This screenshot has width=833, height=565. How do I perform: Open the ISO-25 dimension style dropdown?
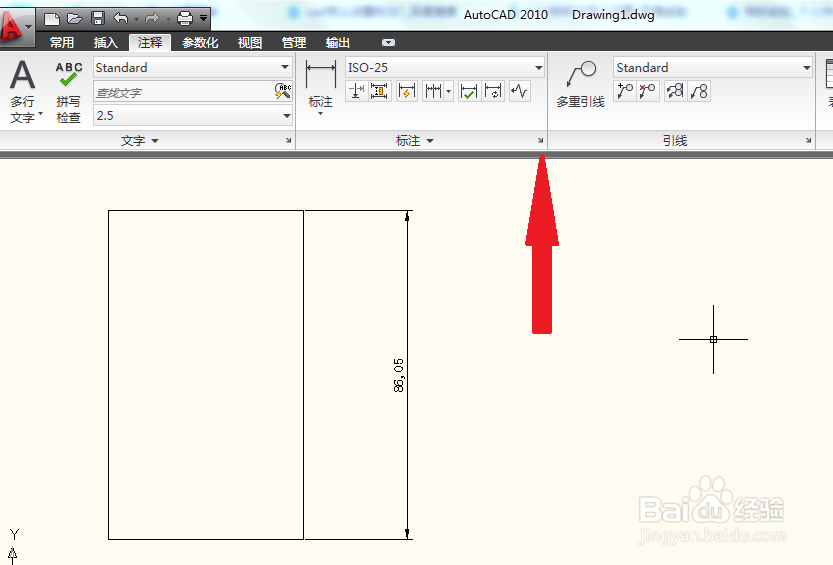click(445, 67)
